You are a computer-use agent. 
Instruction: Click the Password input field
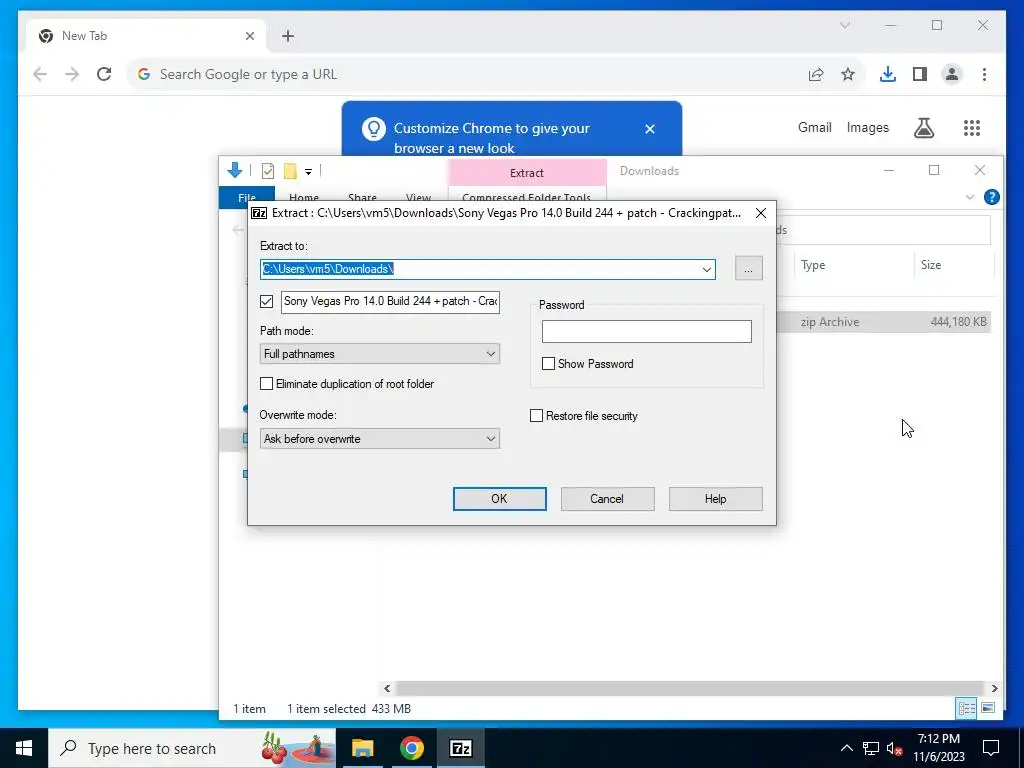tap(647, 332)
